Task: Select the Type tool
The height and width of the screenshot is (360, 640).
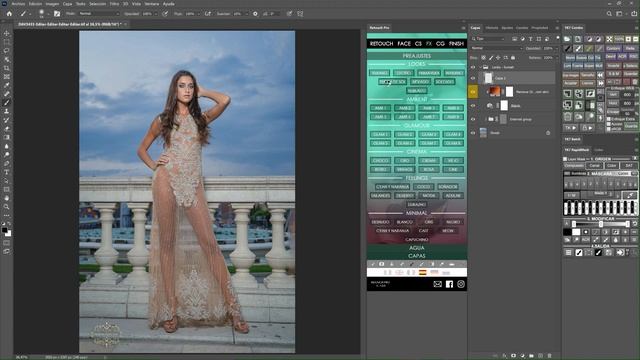Action: tap(6, 172)
